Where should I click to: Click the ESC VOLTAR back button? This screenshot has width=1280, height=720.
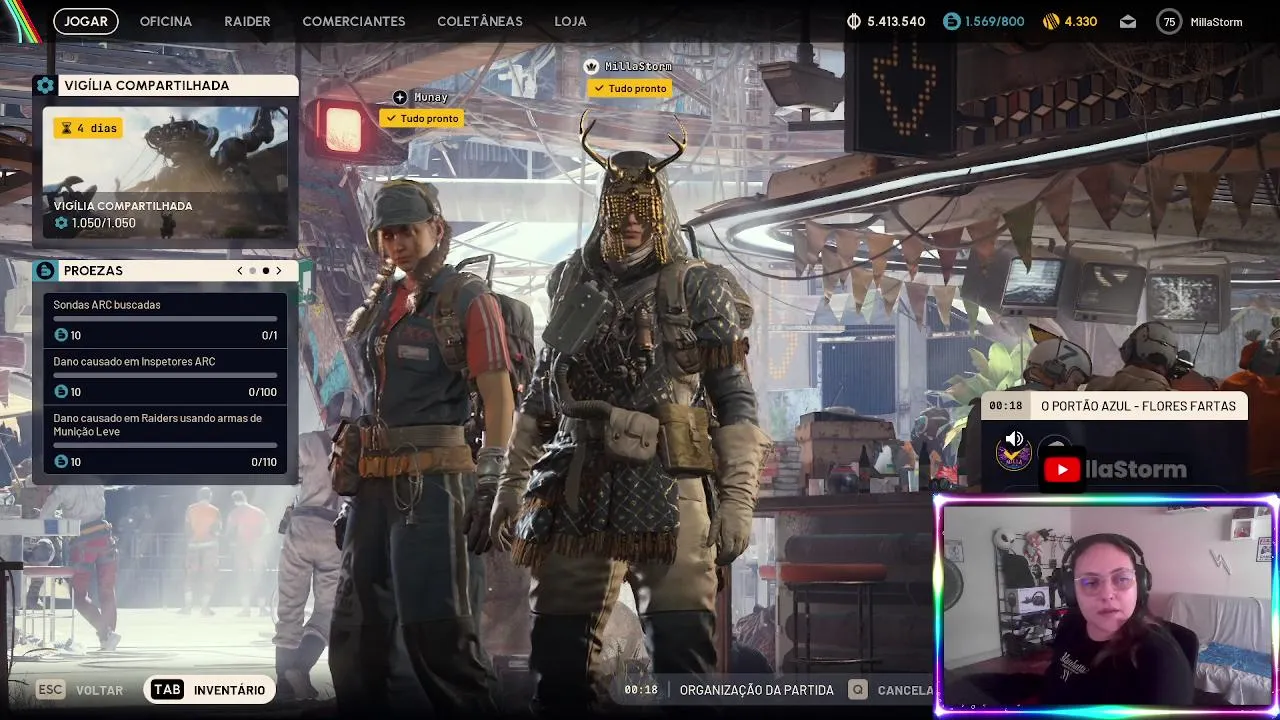[80, 690]
